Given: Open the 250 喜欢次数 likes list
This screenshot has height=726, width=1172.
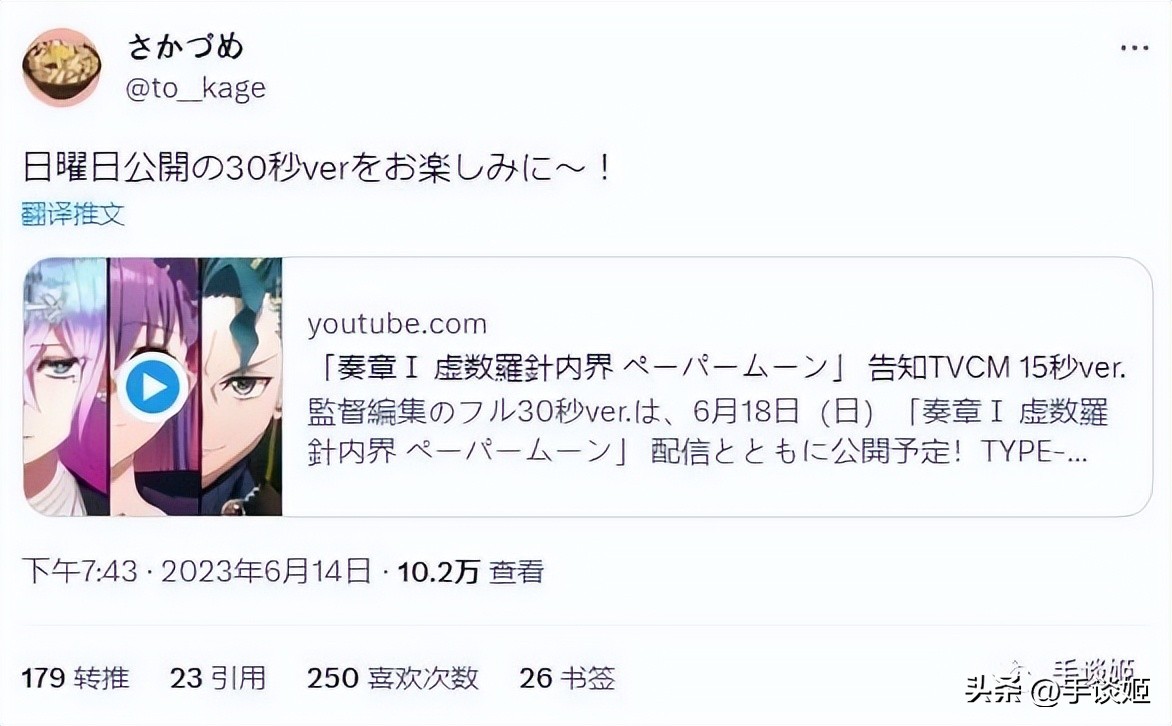Looking at the screenshot, I should pos(392,678).
